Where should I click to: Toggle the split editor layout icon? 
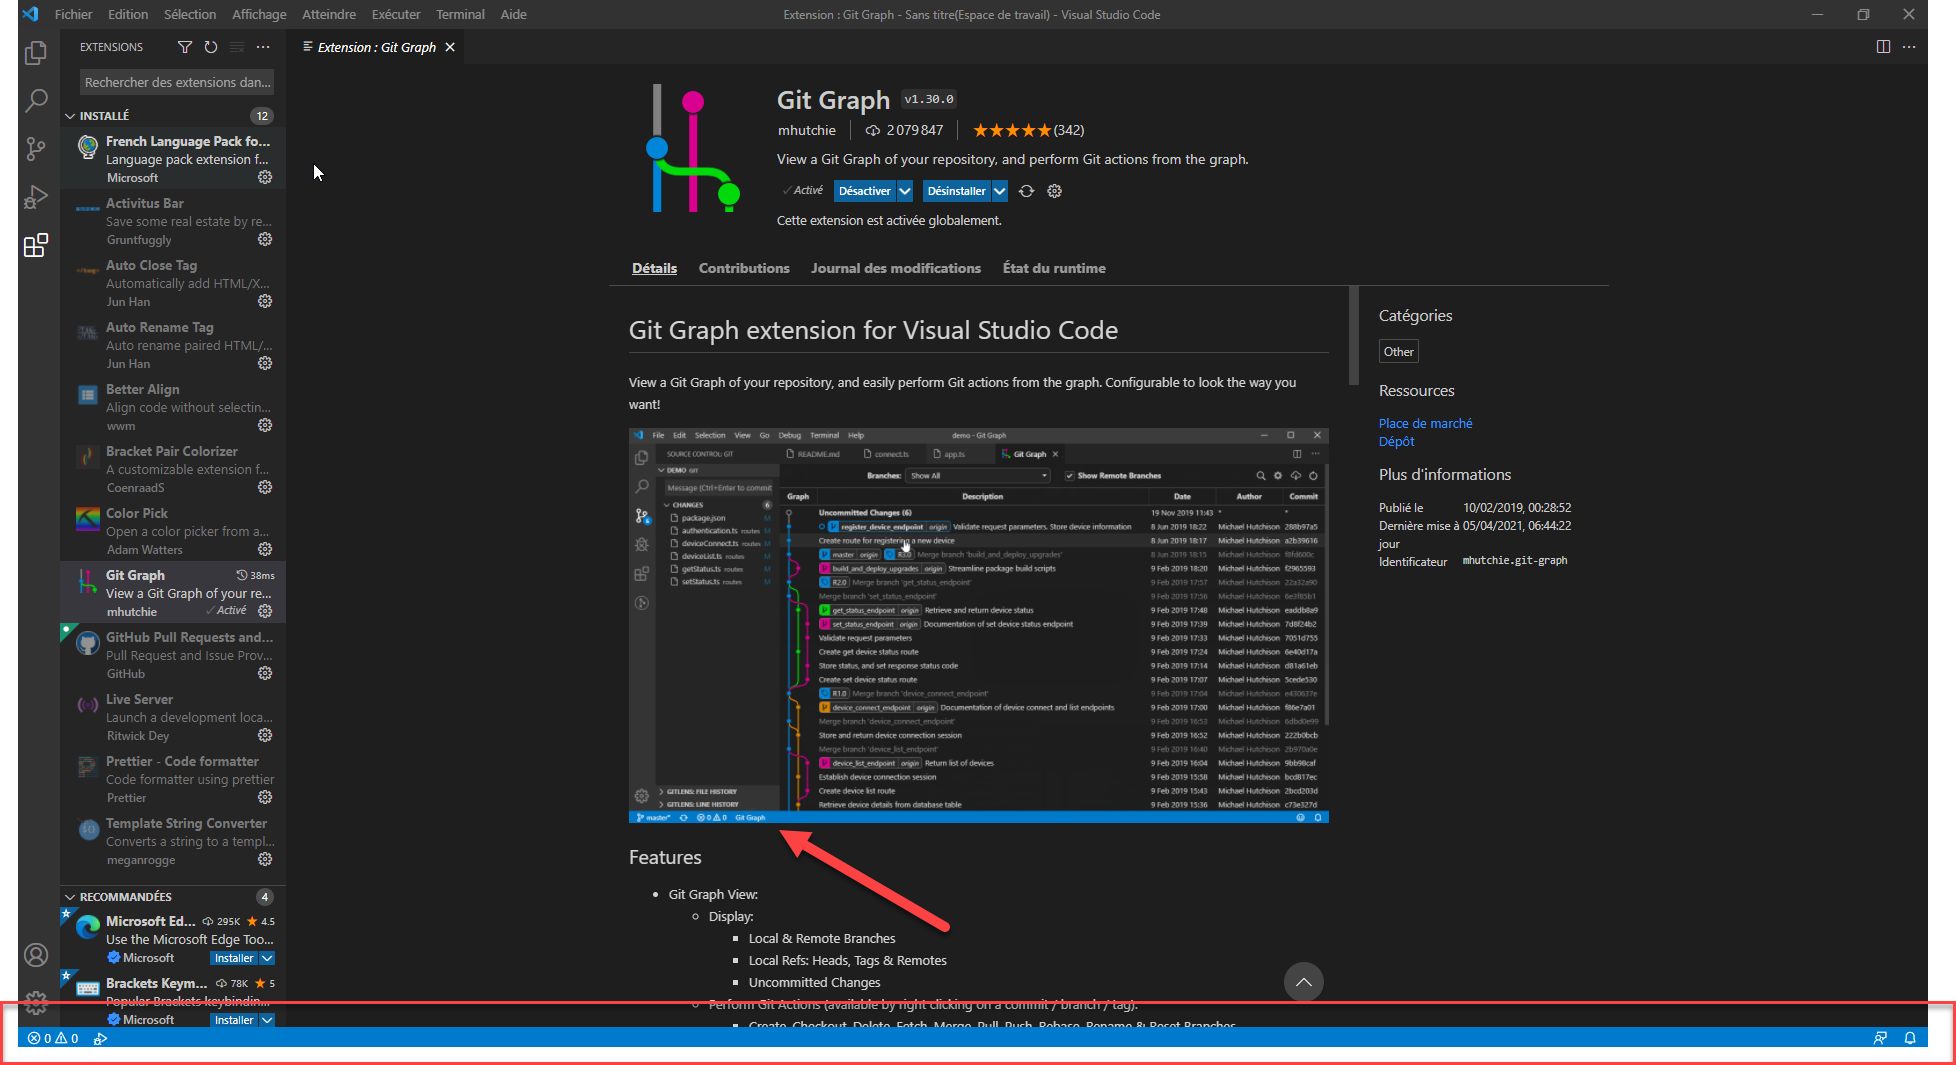pos(1884,47)
